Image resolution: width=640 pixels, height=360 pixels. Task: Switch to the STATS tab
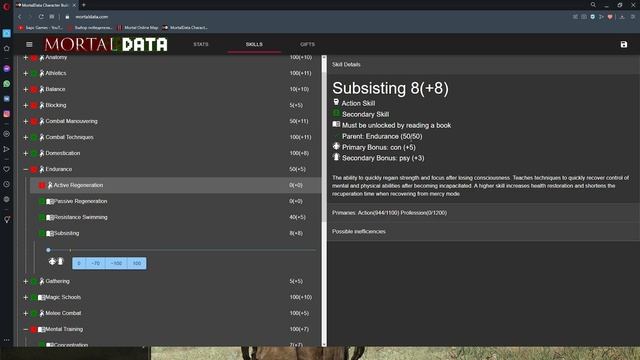click(x=201, y=44)
